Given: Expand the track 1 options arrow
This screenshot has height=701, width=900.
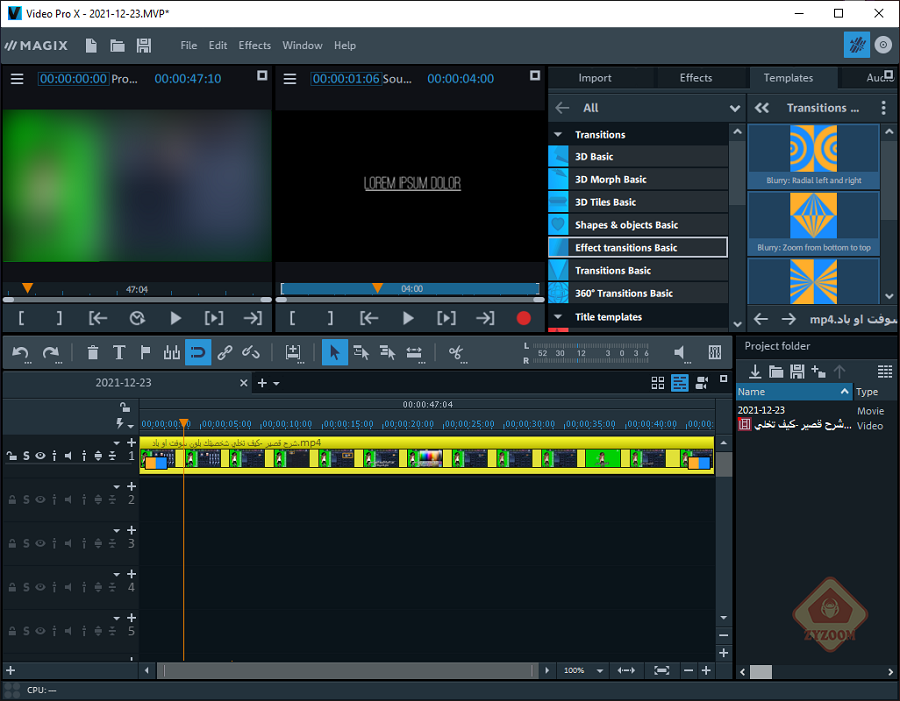Looking at the screenshot, I should click(117, 443).
